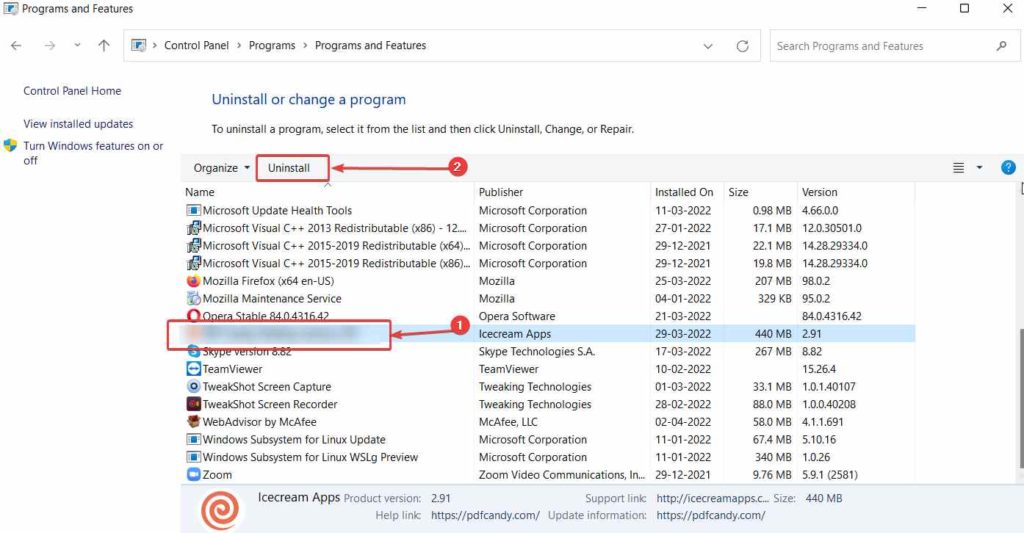This screenshot has height=533, width=1024.
Task: Click the Visual C++ 2013 Redistributable icon
Action: click(x=193, y=228)
